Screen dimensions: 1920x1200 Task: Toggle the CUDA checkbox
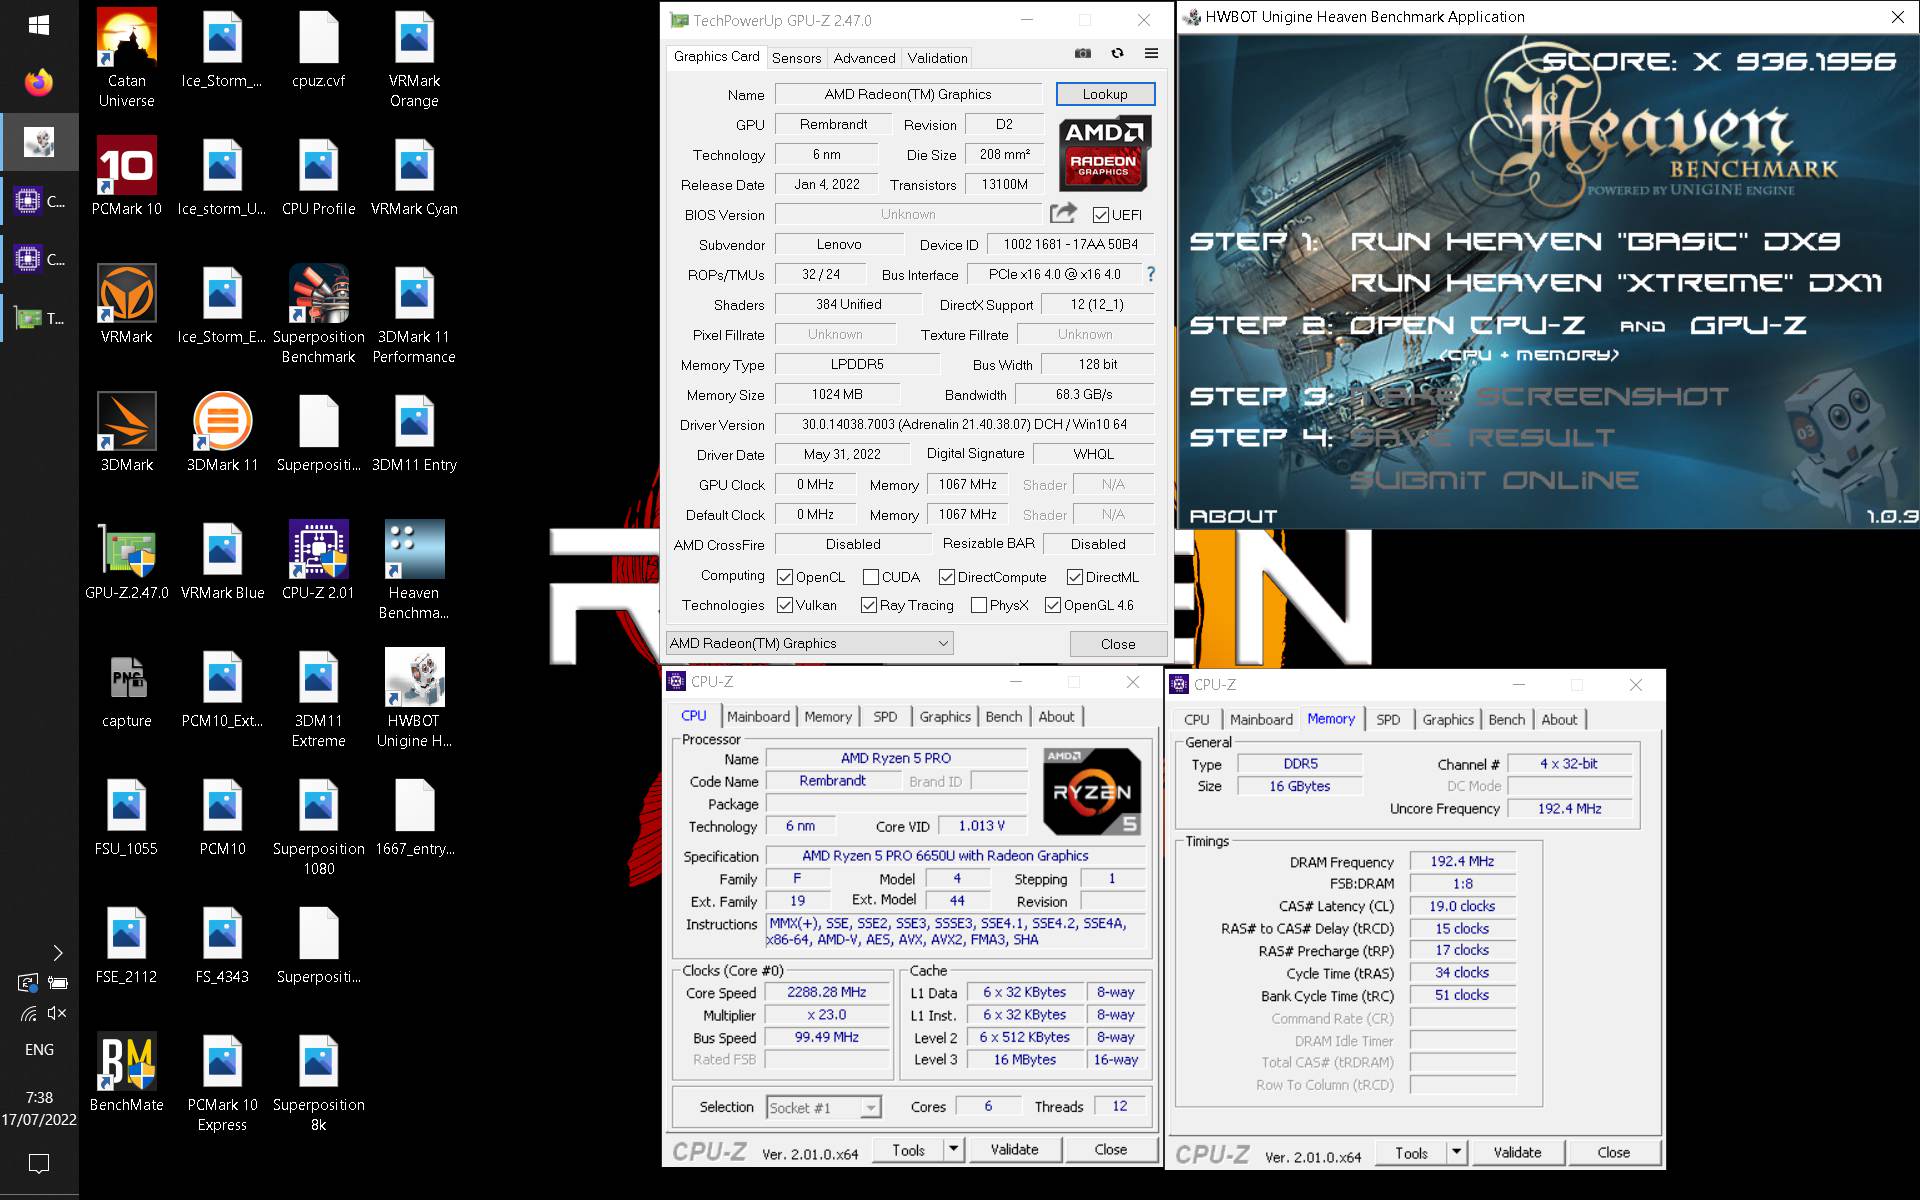pos(871,577)
